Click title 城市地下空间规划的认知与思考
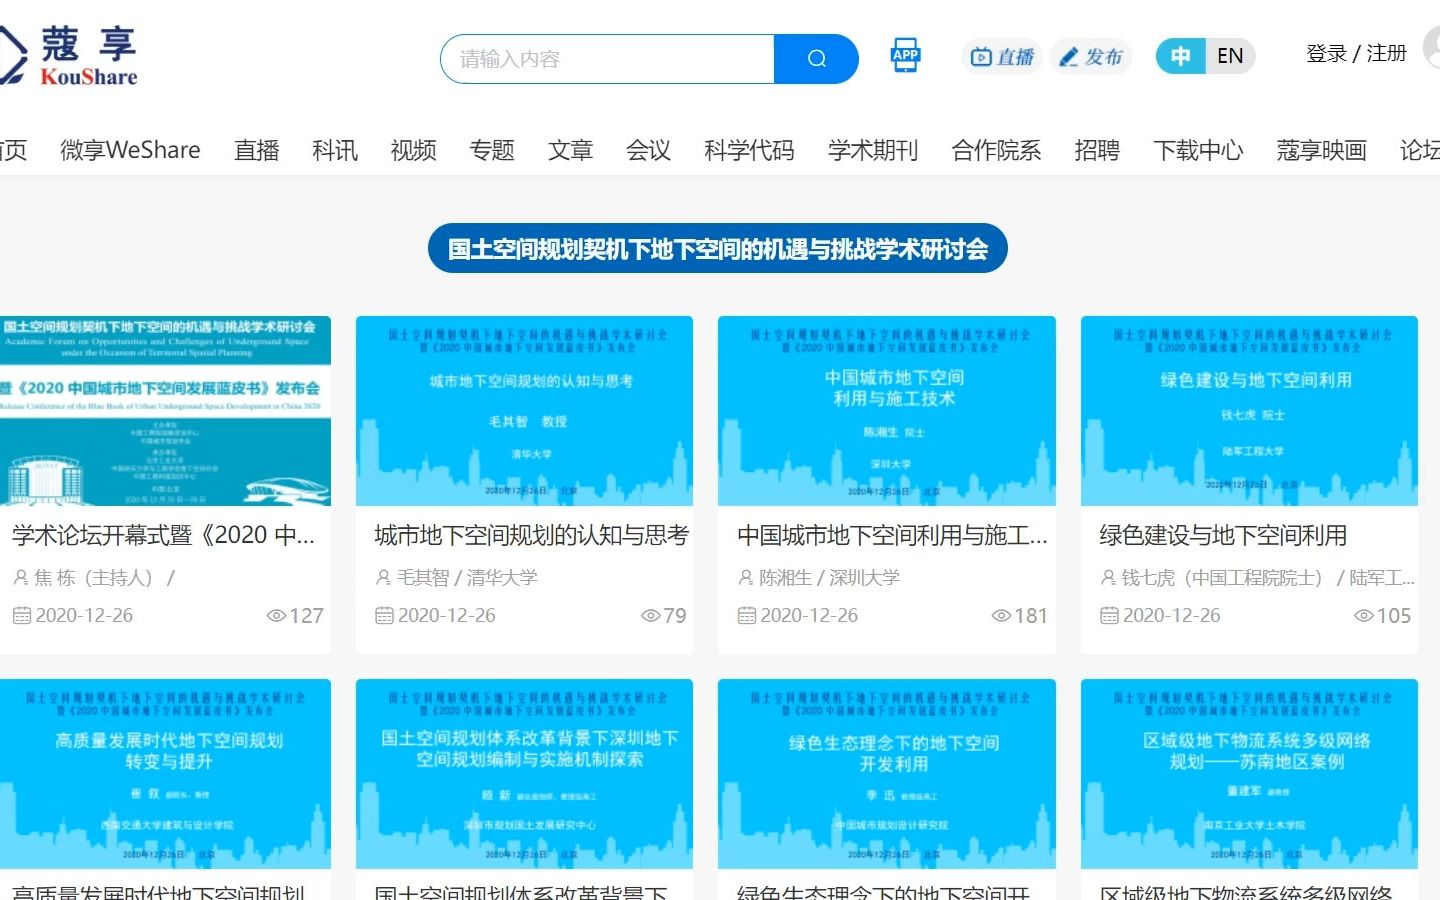The width and height of the screenshot is (1440, 900). tap(532, 536)
